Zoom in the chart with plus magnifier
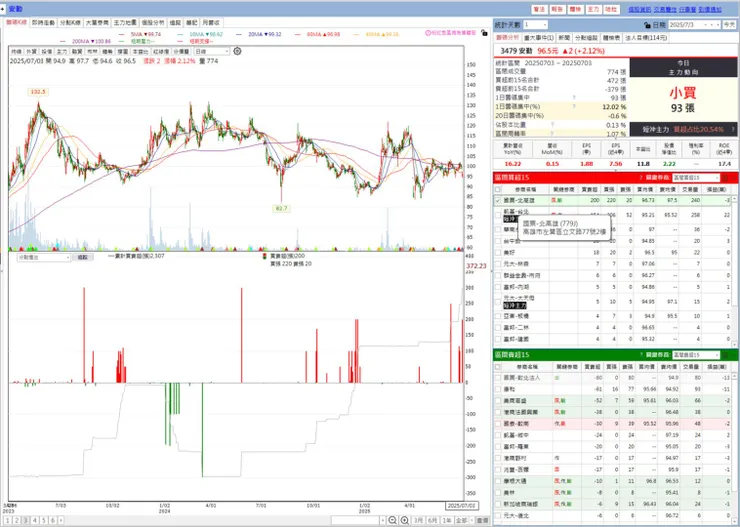Screen dimensions: 740x527 (x=404, y=520)
